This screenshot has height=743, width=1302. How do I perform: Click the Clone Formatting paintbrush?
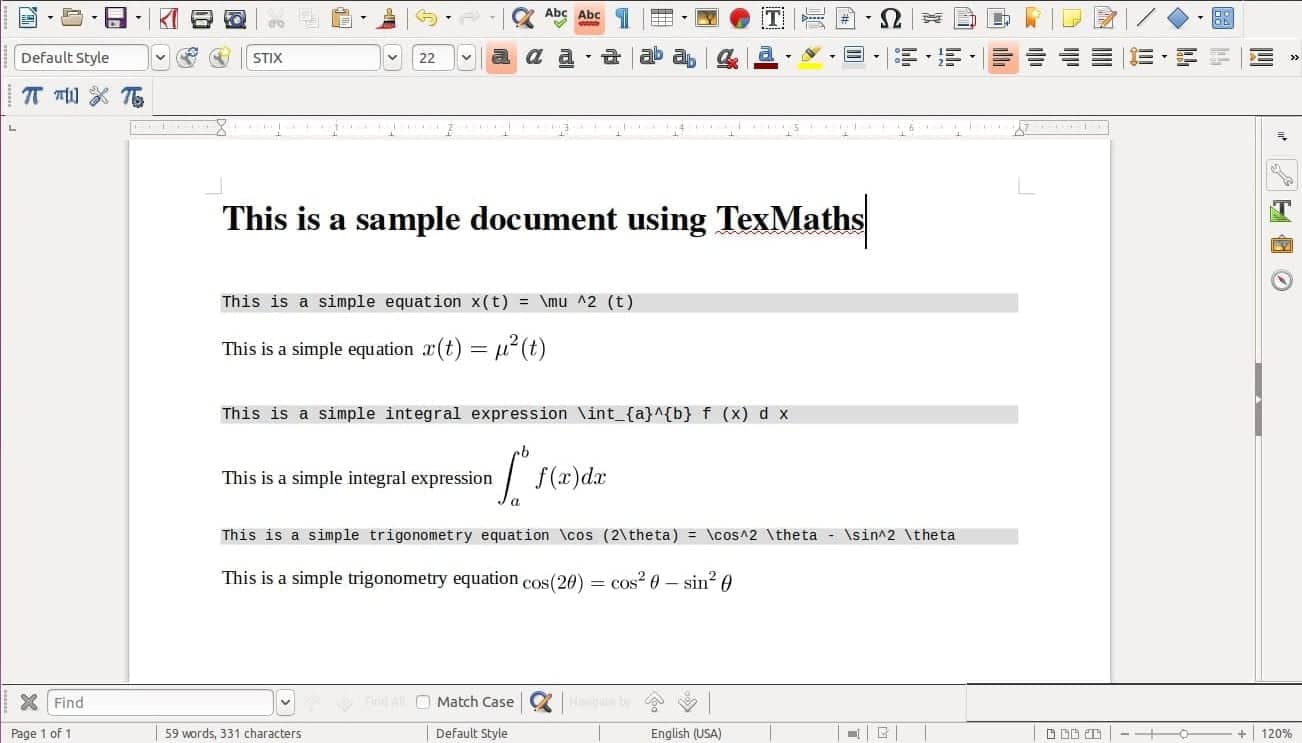388,18
